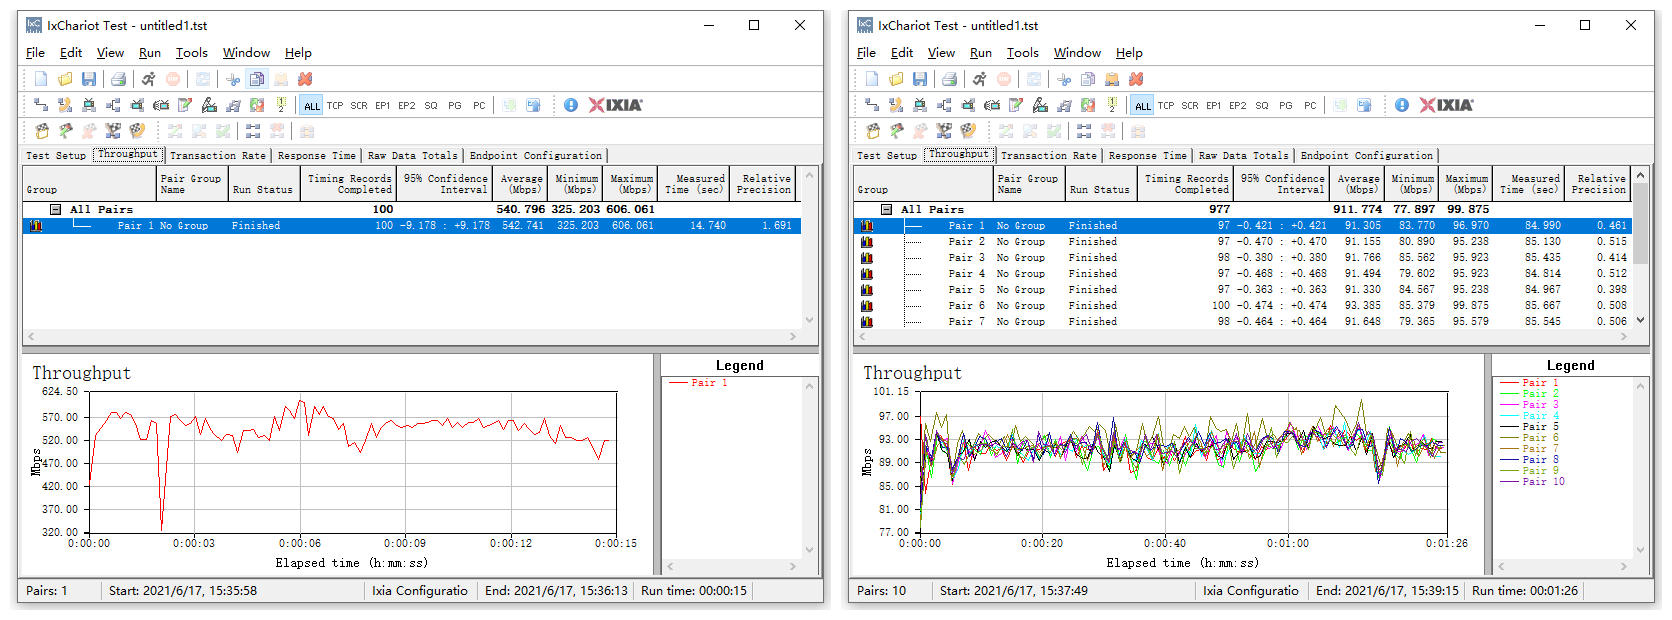1672x620 pixels.
Task: Click Pair 10 legend entry in right window
Action: 1533,482
